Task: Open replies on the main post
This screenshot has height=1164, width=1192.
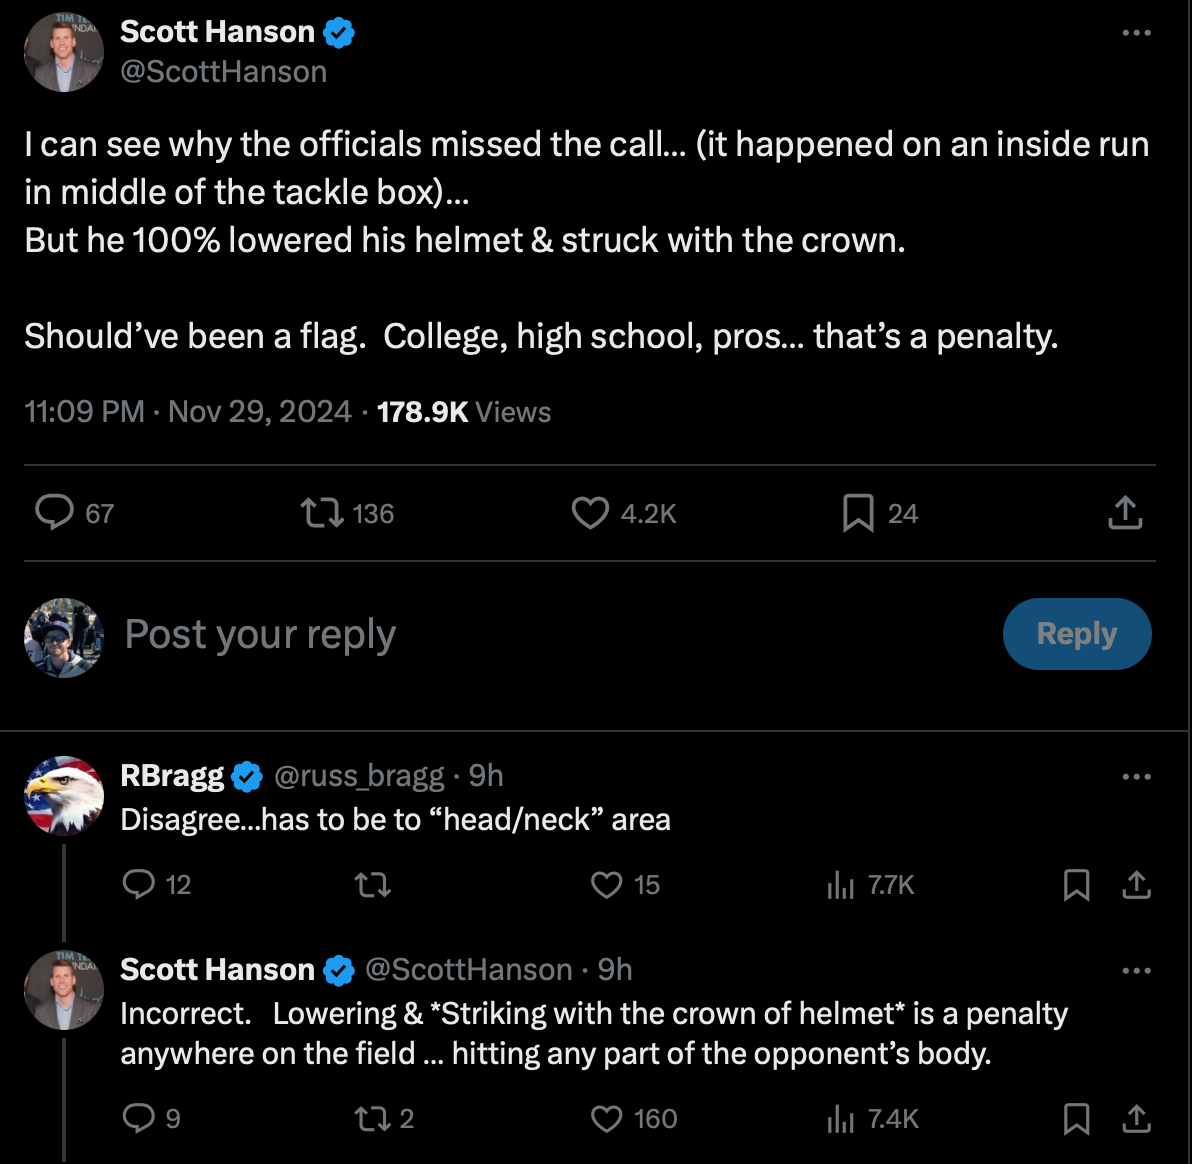Action: point(54,513)
